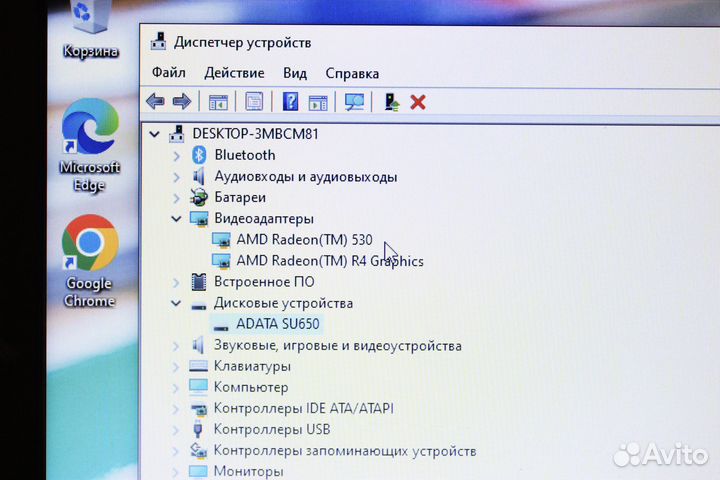Click the Bluetooth category icon

[x=199, y=155]
